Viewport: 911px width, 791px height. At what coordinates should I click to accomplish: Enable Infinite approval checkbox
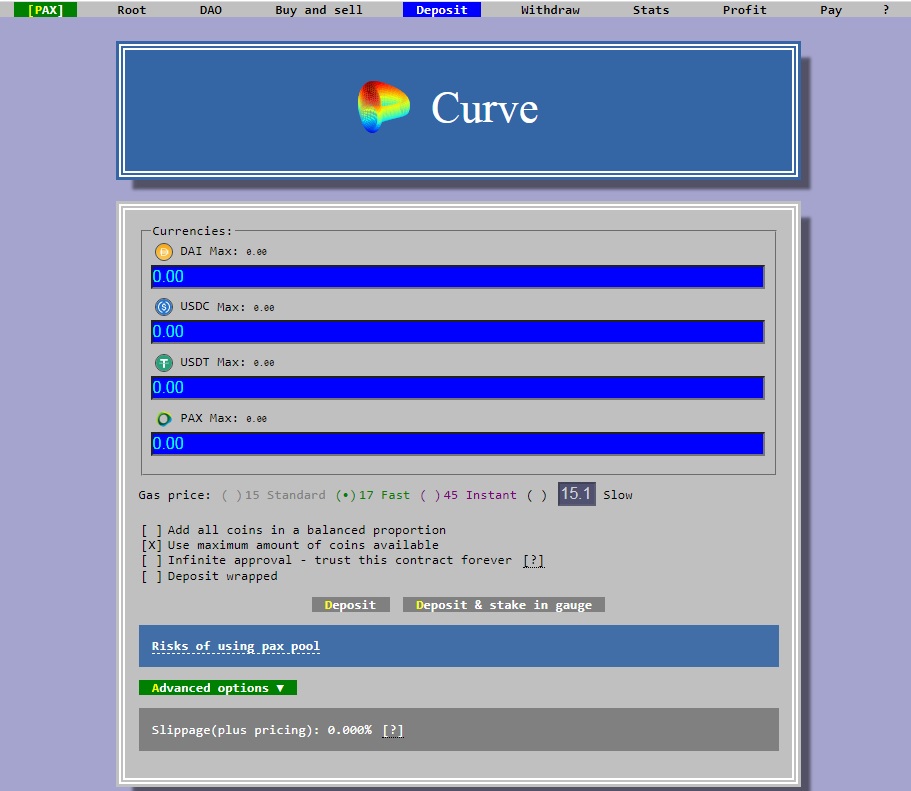point(151,560)
